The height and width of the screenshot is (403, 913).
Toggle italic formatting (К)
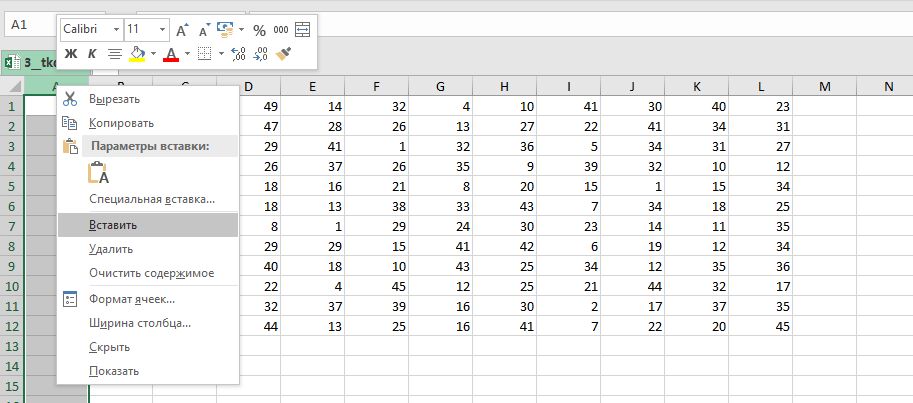(92, 54)
